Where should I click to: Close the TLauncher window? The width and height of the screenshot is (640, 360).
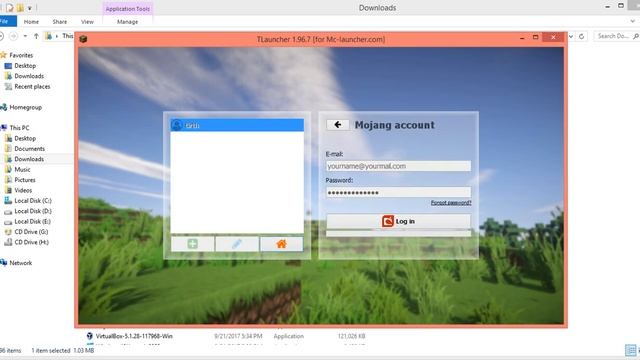point(553,38)
